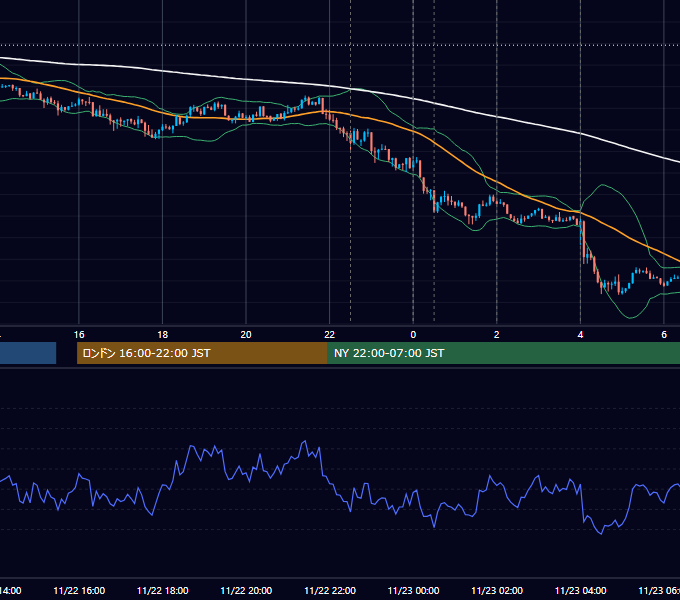Click the dotted horizontal price line at the top

click(340, 45)
